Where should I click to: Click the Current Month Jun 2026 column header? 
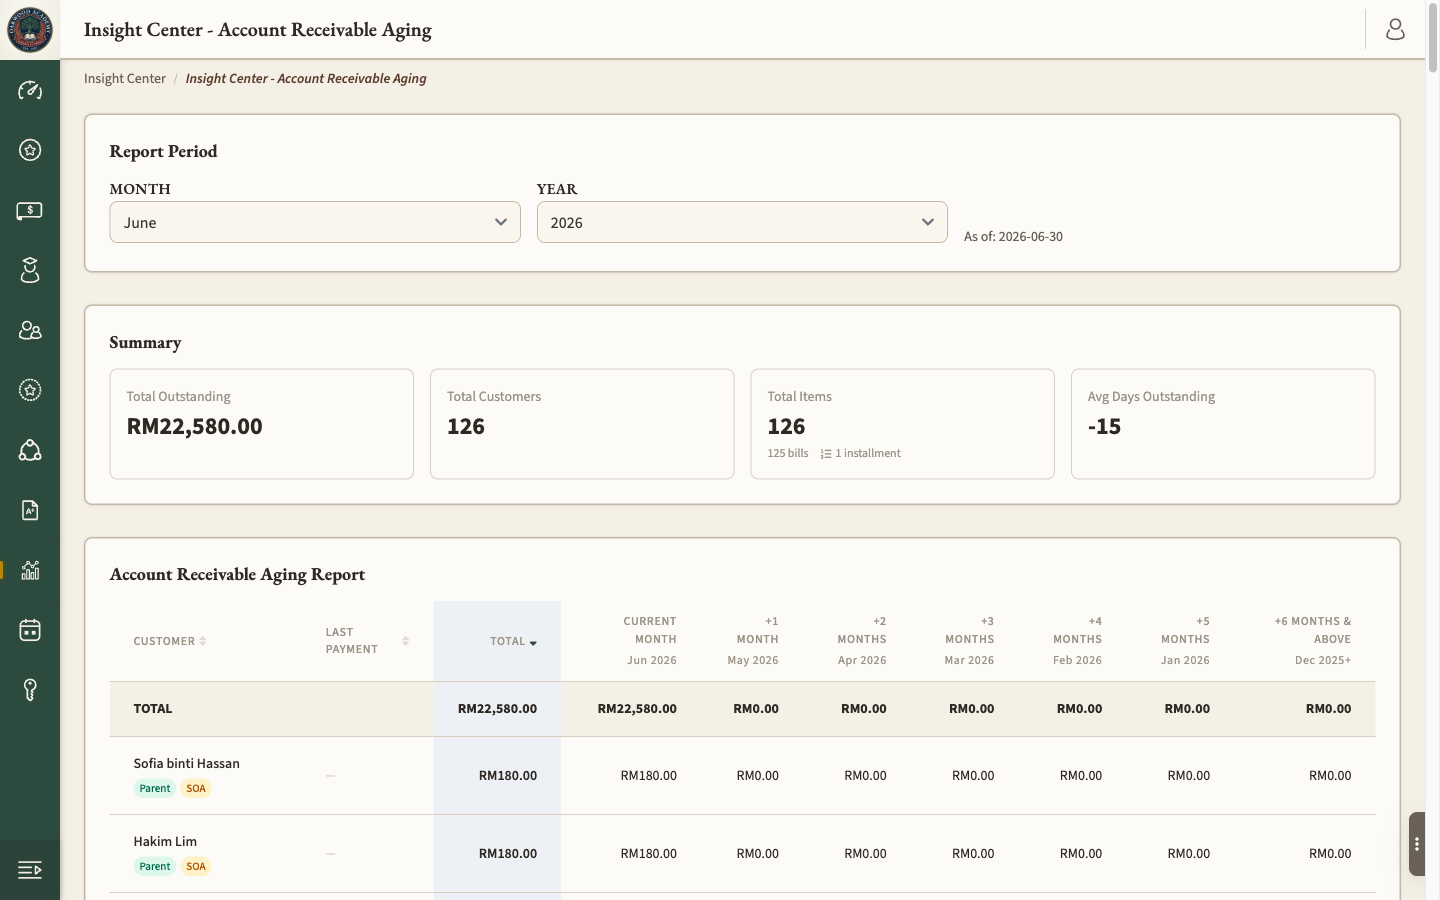click(650, 640)
